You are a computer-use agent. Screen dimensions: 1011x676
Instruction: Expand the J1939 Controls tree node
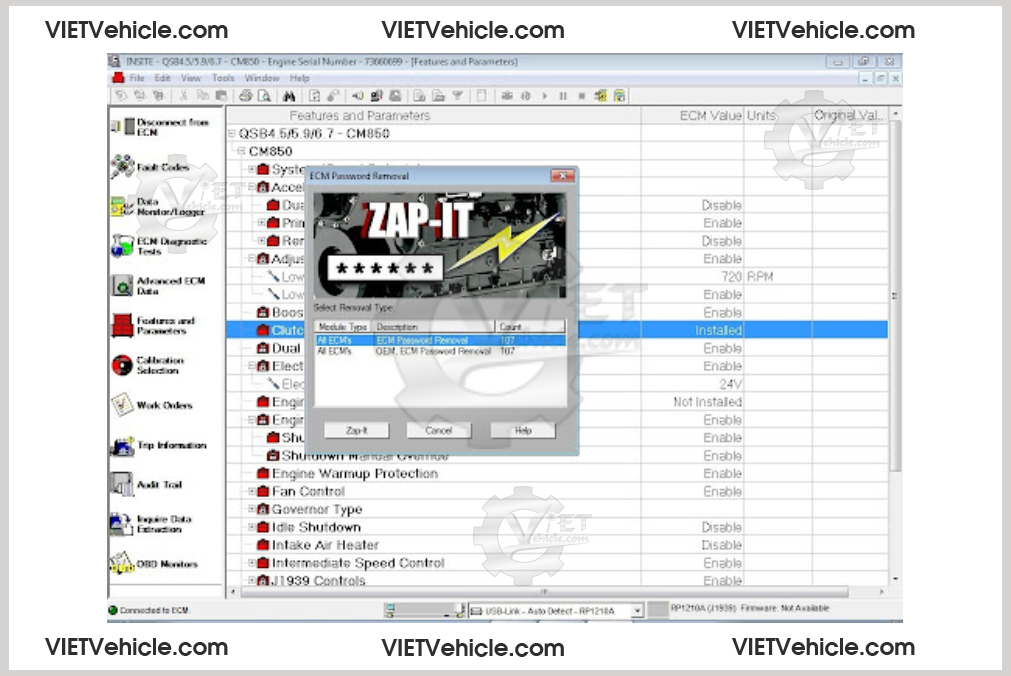pyautogui.click(x=252, y=581)
